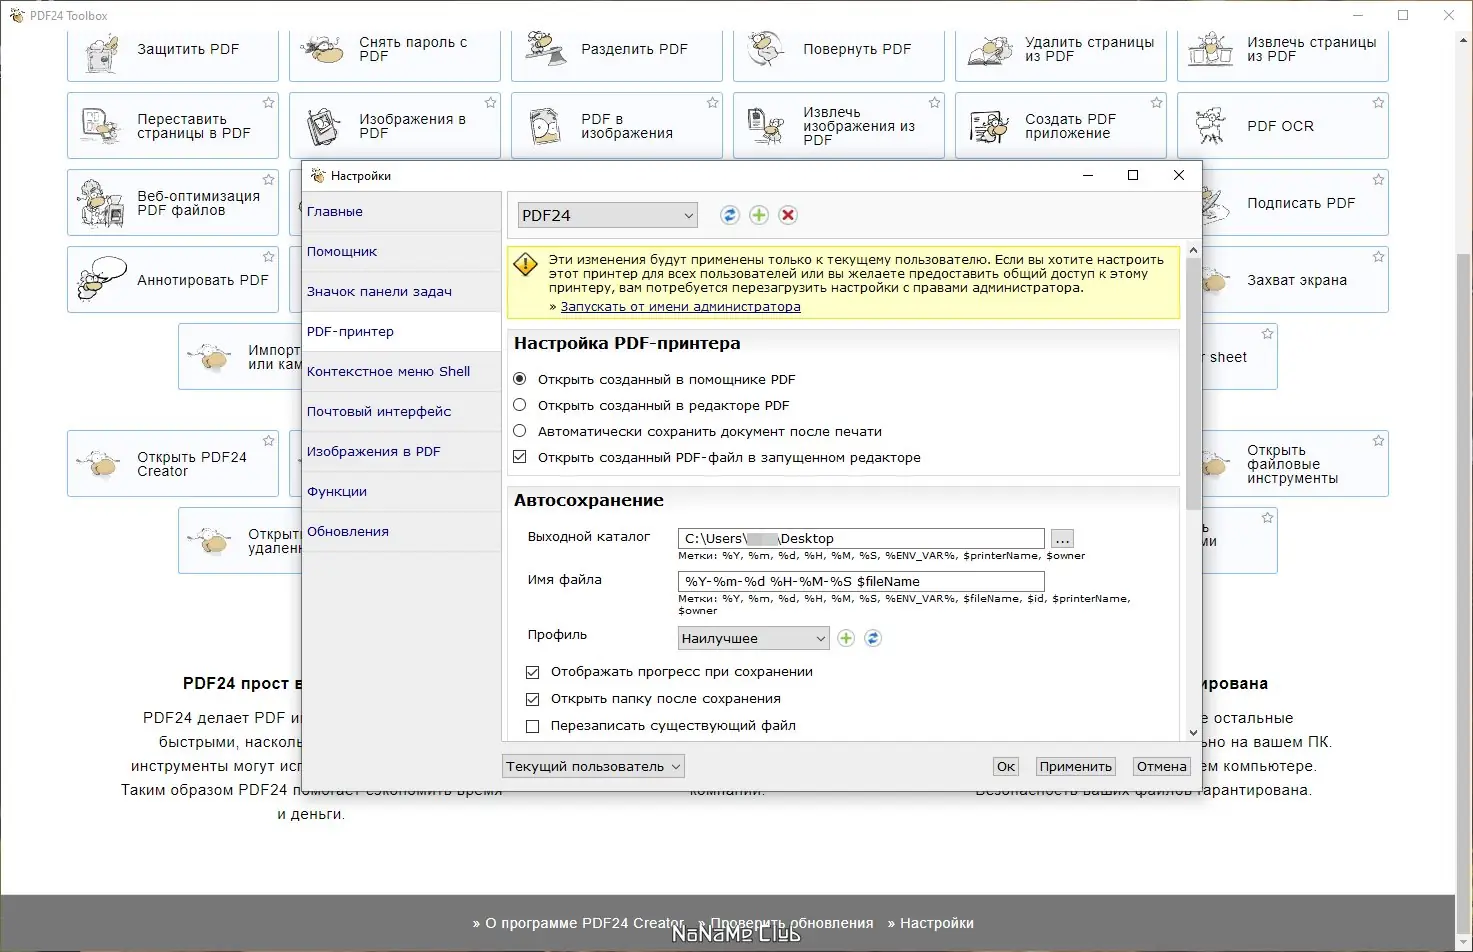Image resolution: width=1473 pixels, height=952 pixels.
Task: Toggle Открыть папку после сохранения checkbox
Action: tap(533, 699)
